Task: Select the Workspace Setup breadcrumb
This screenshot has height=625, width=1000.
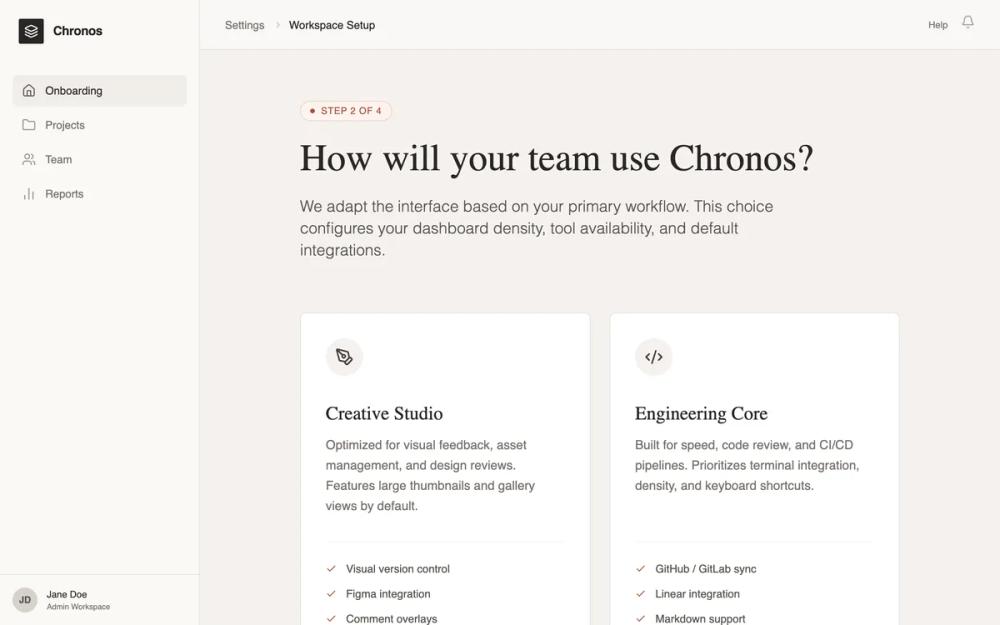Action: 331,25
